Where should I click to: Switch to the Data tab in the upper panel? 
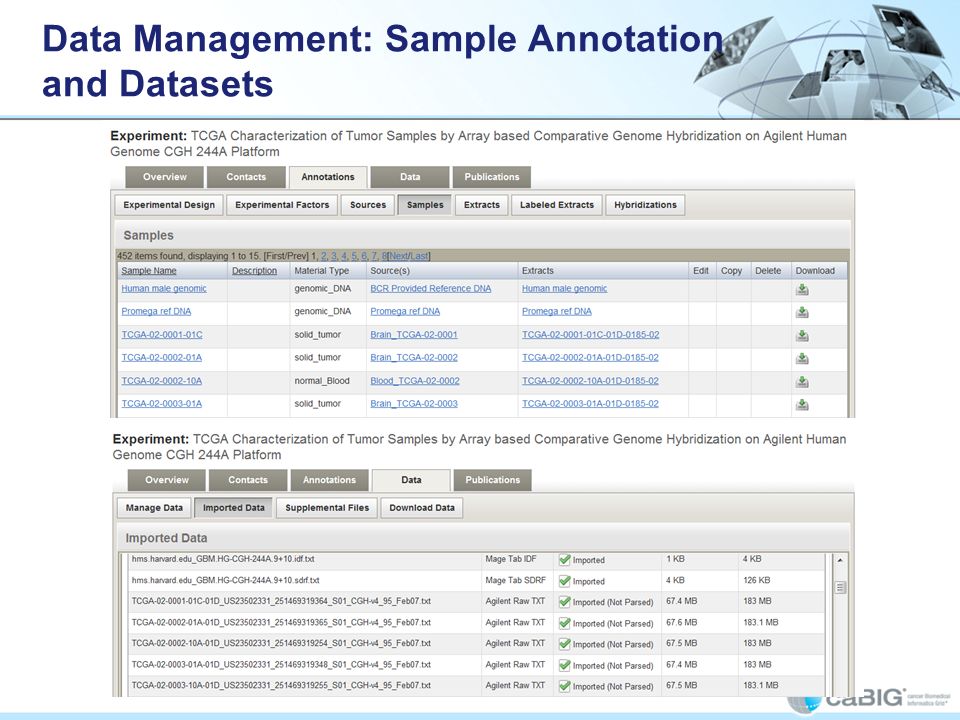[x=410, y=177]
